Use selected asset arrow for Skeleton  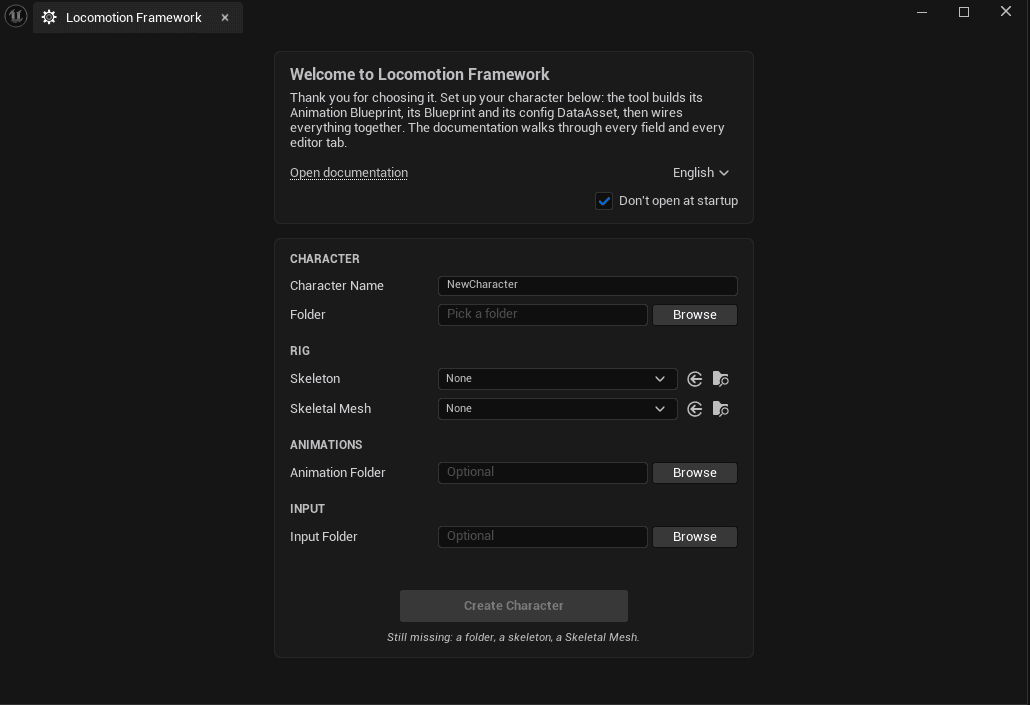click(694, 379)
